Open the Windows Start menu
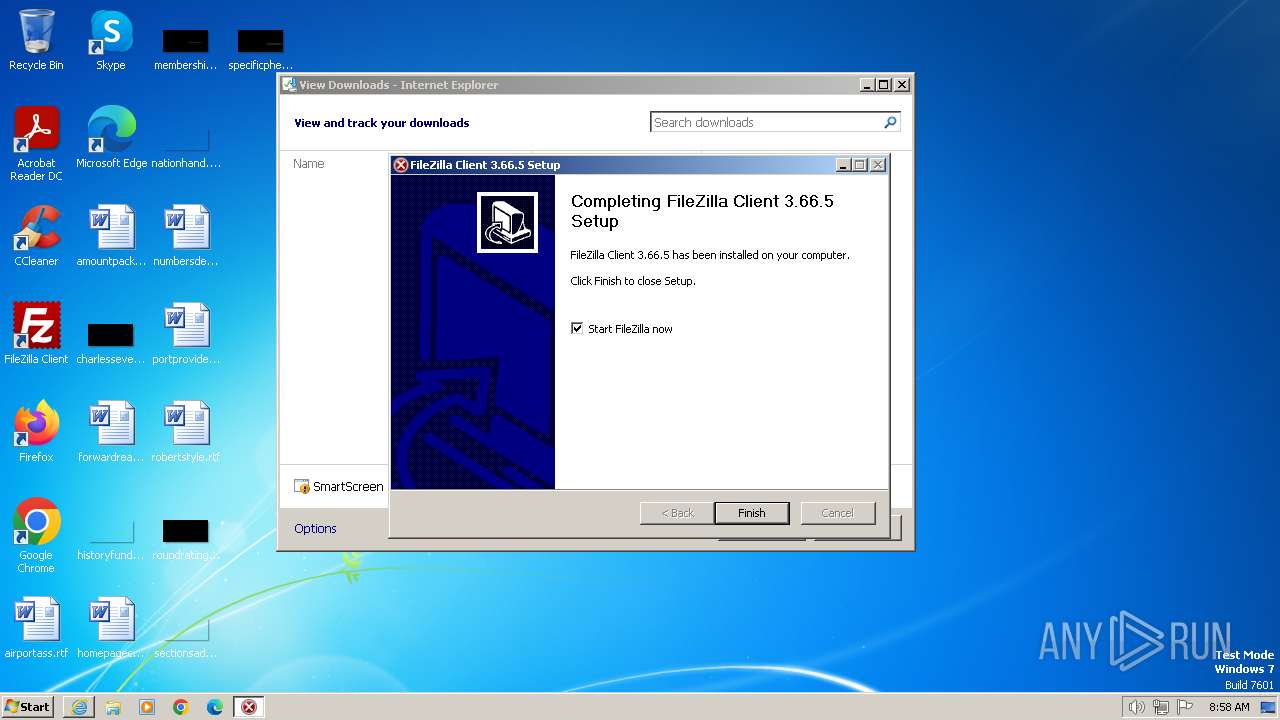The image size is (1280, 720). (27, 706)
